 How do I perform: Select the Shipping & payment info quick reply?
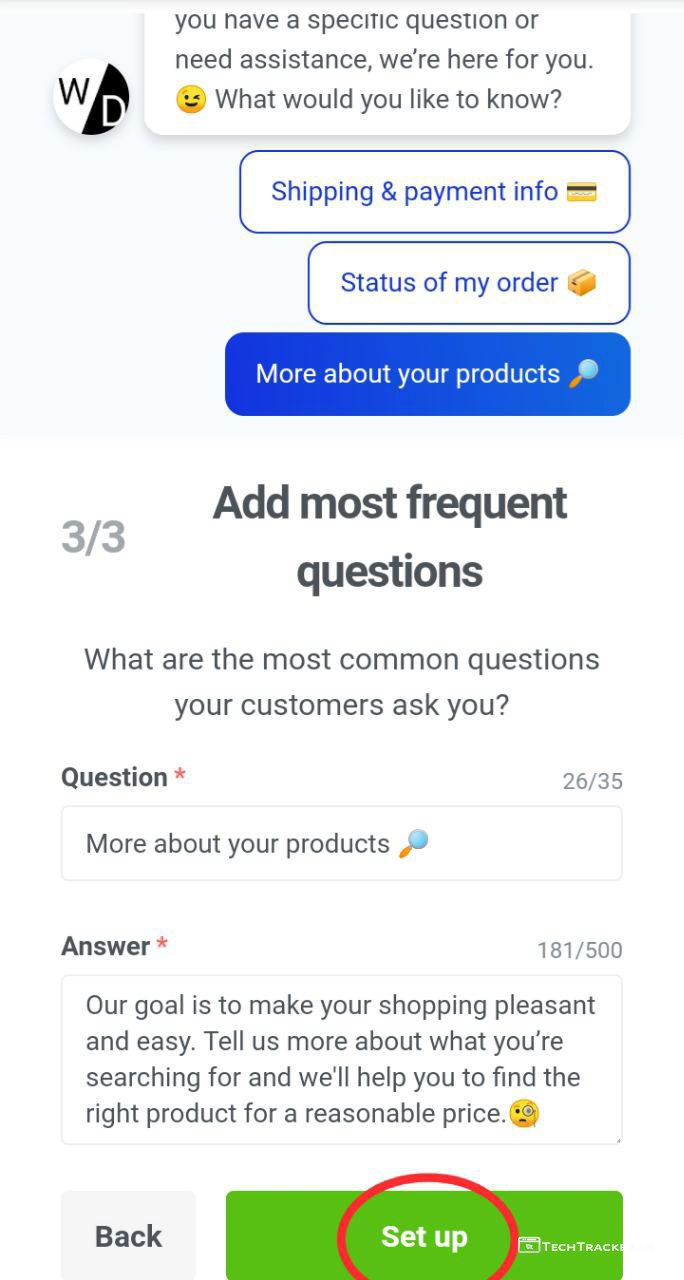point(434,192)
